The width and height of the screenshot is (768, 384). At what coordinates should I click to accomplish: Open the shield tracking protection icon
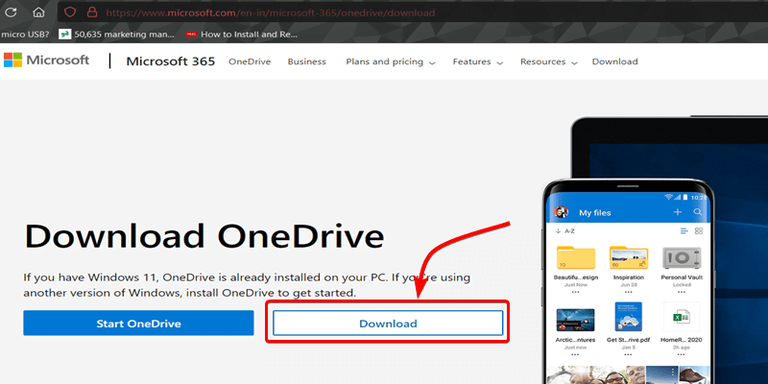coord(70,12)
